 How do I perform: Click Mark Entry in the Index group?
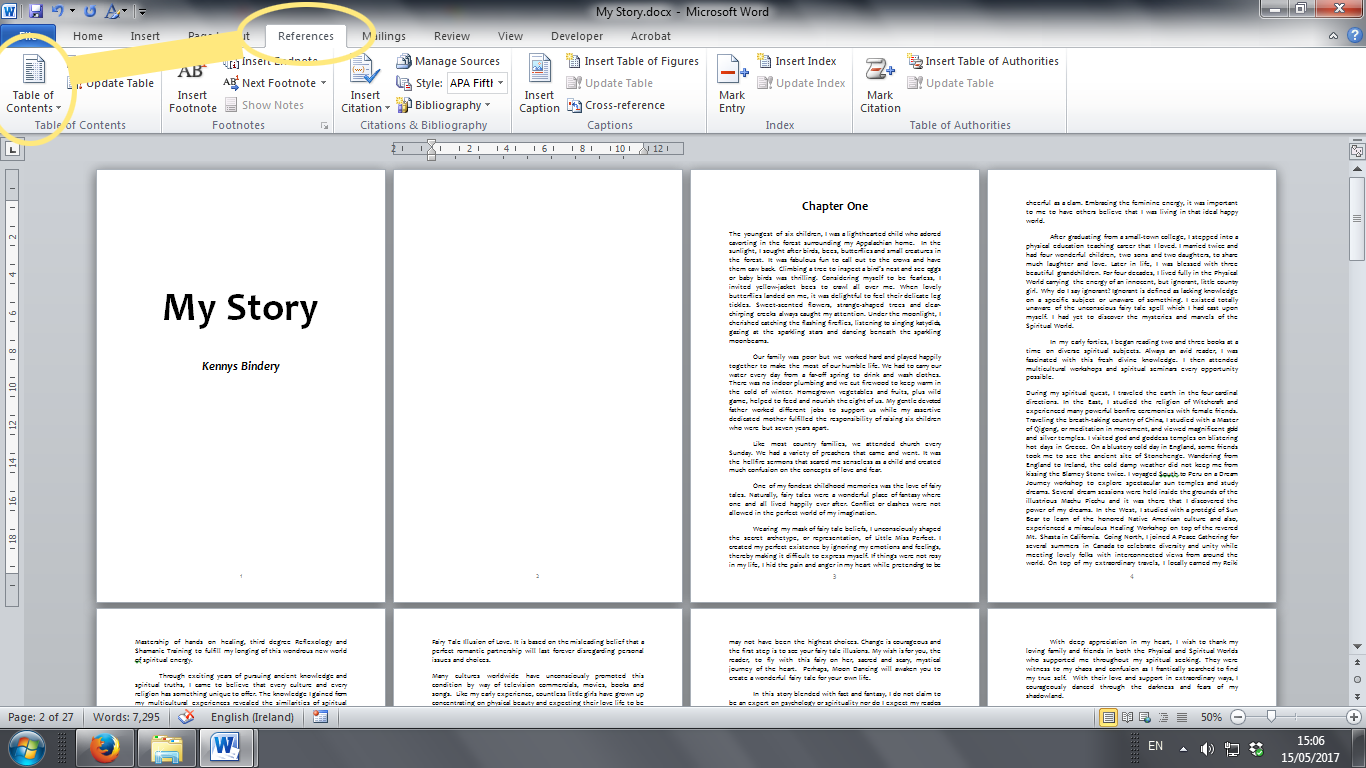(732, 85)
